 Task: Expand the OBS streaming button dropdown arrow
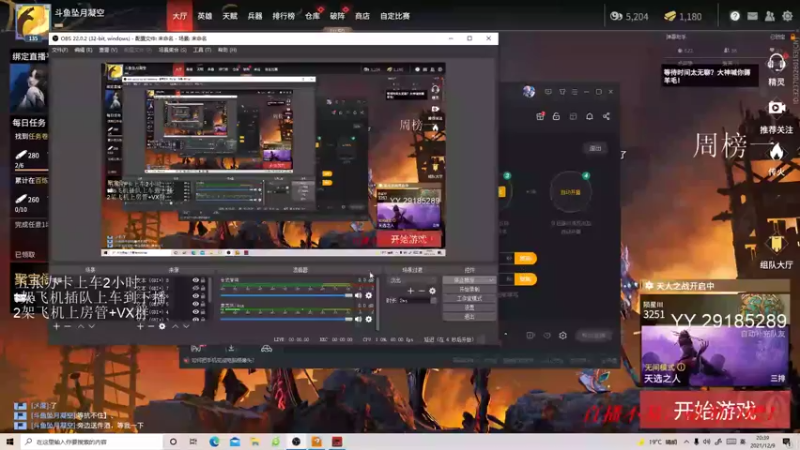tap(491, 280)
